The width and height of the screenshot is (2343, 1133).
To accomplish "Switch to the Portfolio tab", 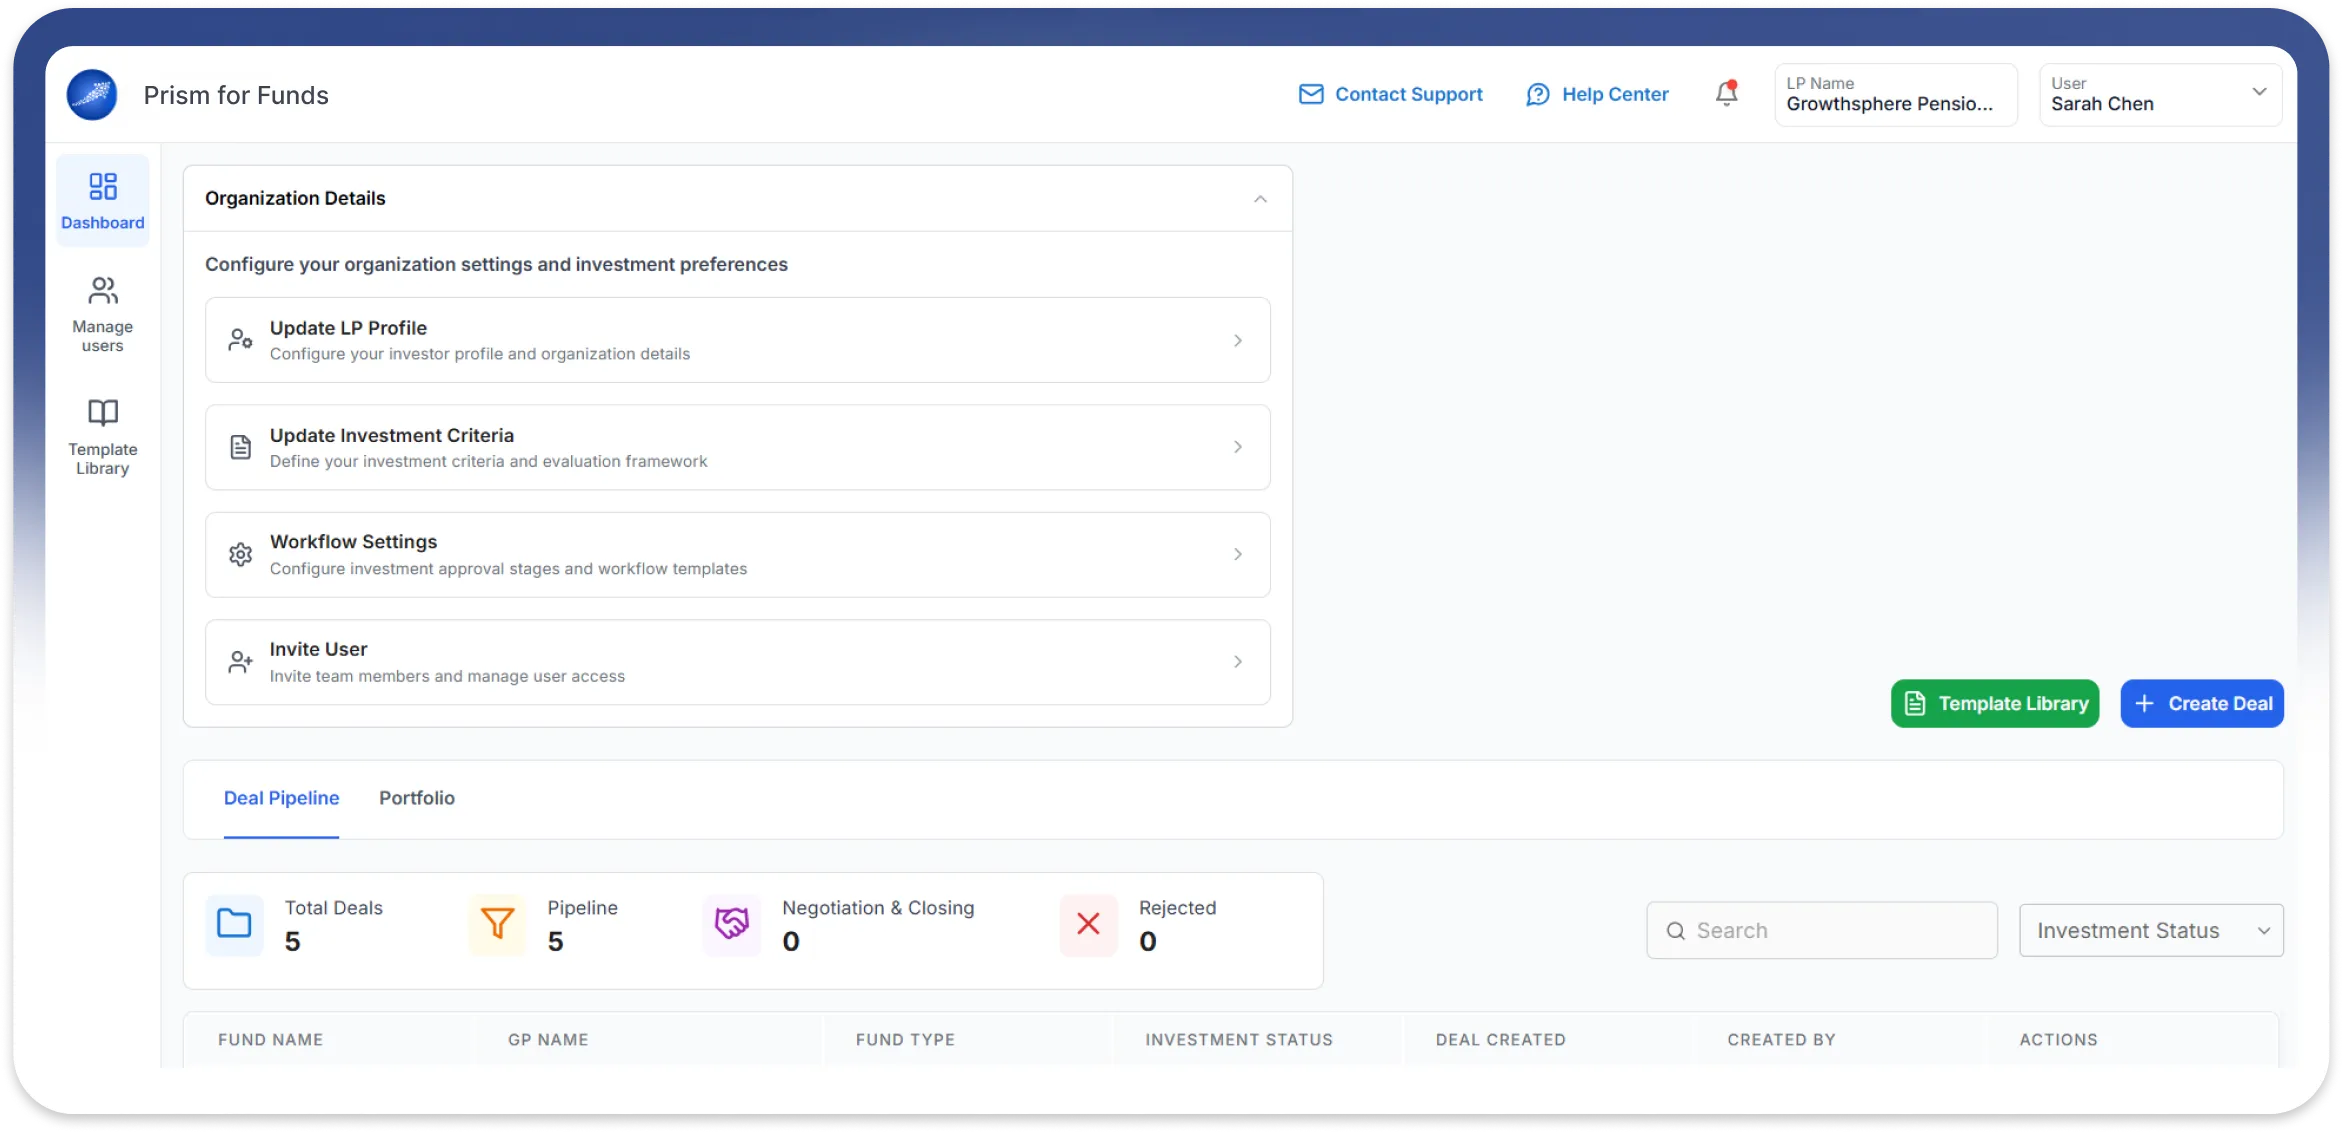I will 416,798.
